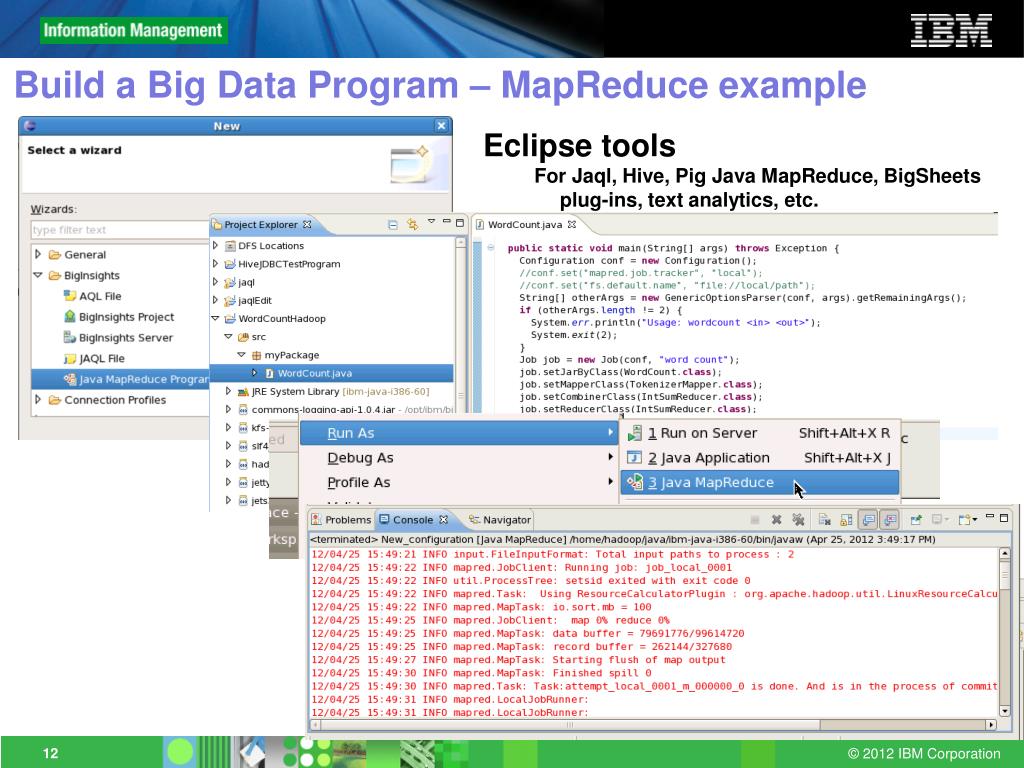Switch to Problems tab

[341, 520]
